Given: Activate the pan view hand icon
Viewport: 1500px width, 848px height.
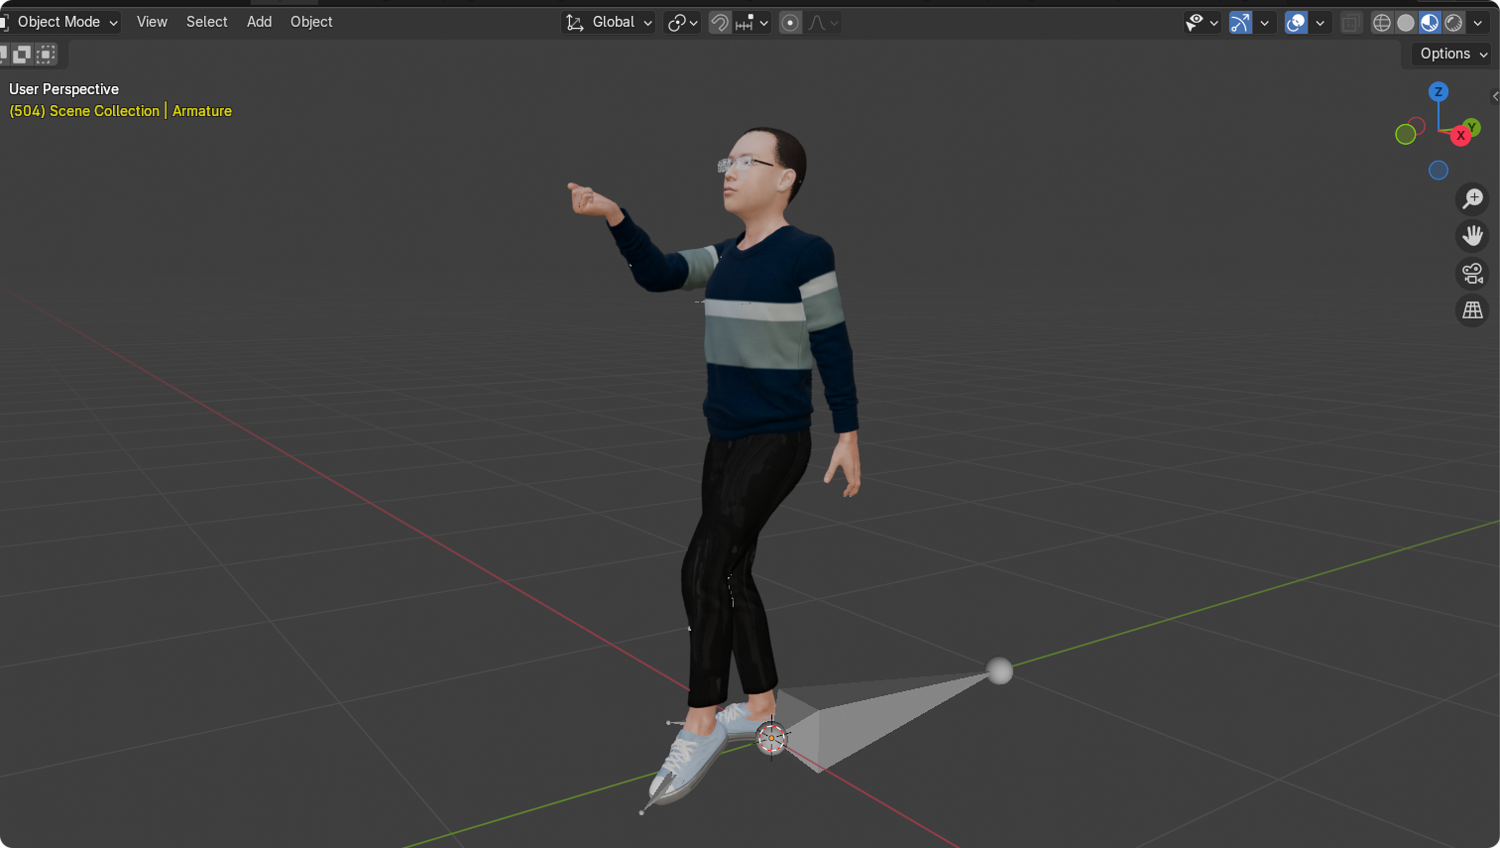Looking at the screenshot, I should tap(1472, 236).
